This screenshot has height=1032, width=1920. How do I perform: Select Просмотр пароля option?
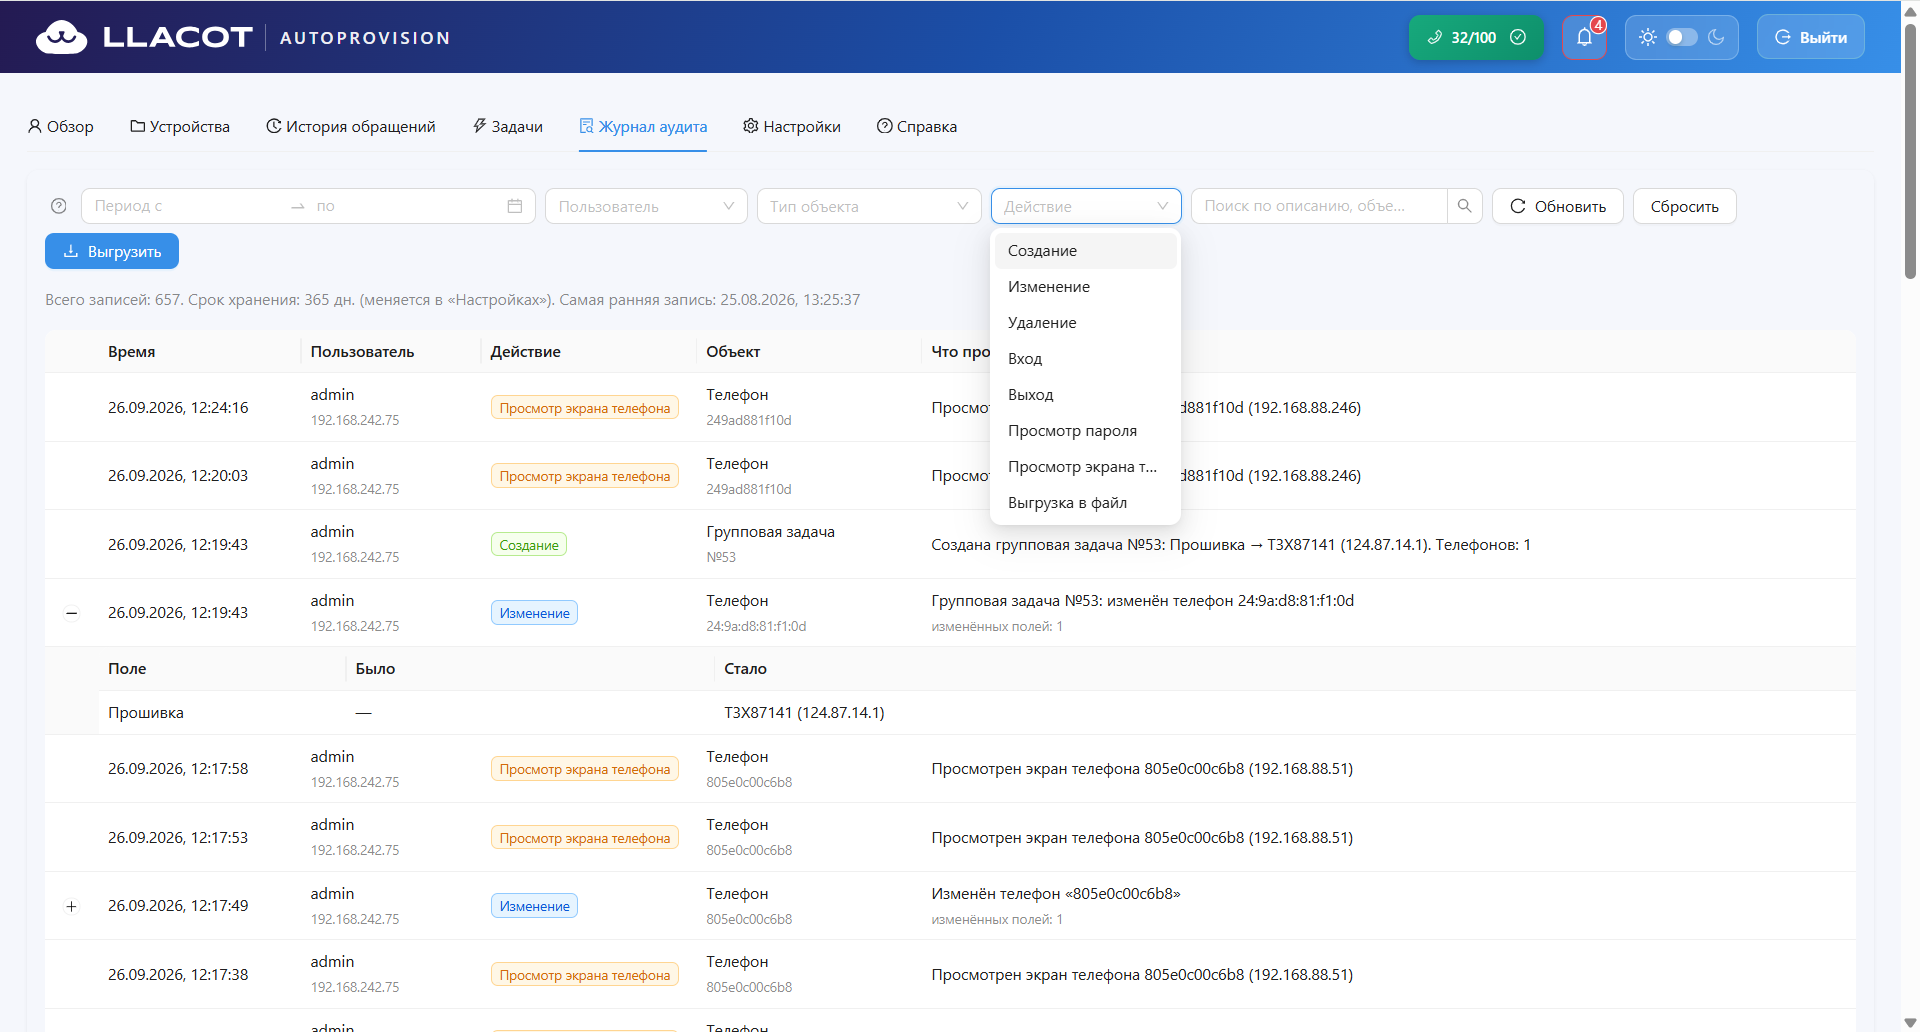coord(1086,431)
